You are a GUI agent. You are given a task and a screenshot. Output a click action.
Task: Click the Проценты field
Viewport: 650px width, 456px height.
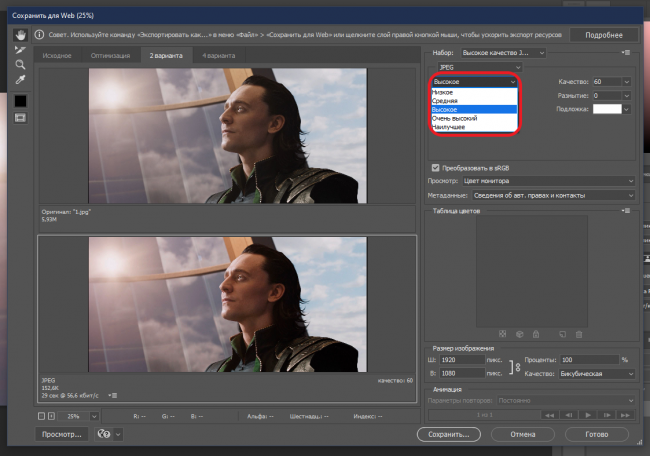coord(589,360)
